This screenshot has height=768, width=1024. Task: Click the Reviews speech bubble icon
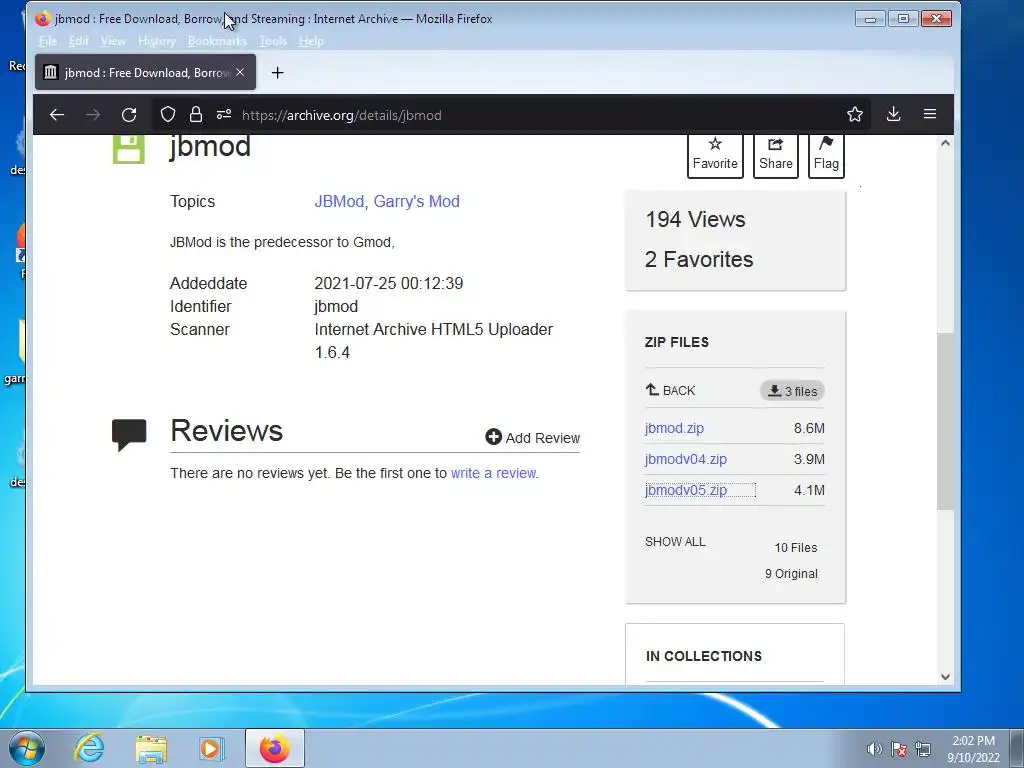point(129,435)
